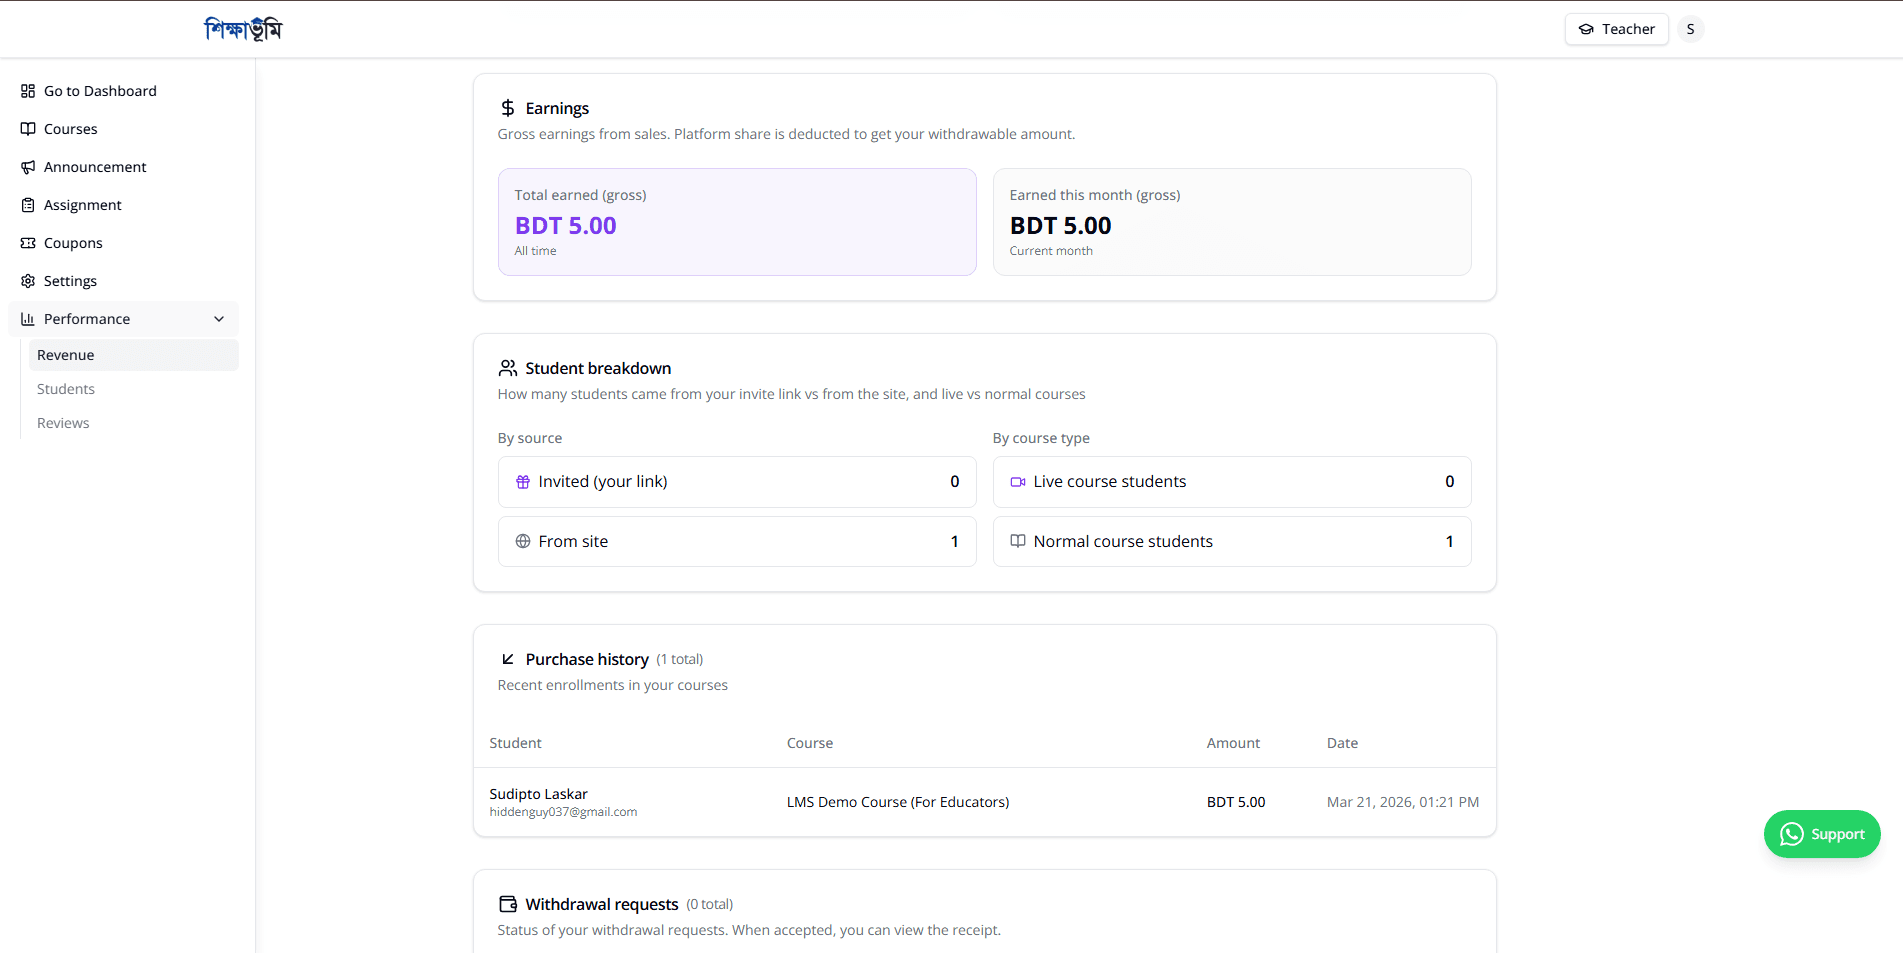This screenshot has width=1903, height=953.
Task: Click the Earned this month (gross) card
Action: pyautogui.click(x=1232, y=222)
